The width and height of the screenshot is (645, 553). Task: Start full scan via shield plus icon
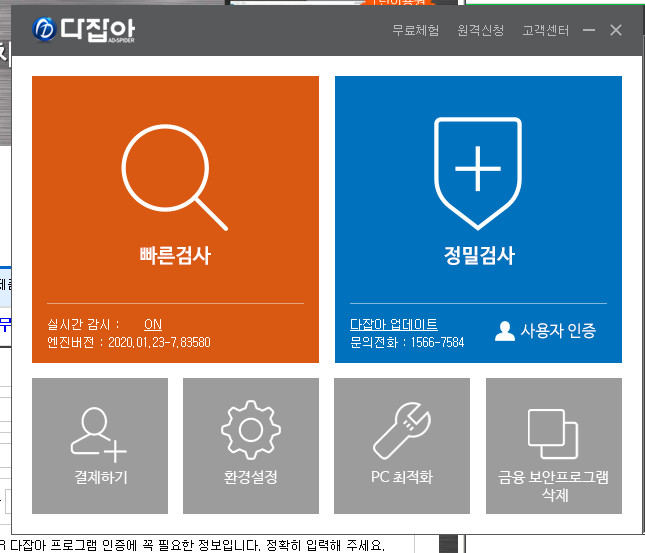pos(478,173)
